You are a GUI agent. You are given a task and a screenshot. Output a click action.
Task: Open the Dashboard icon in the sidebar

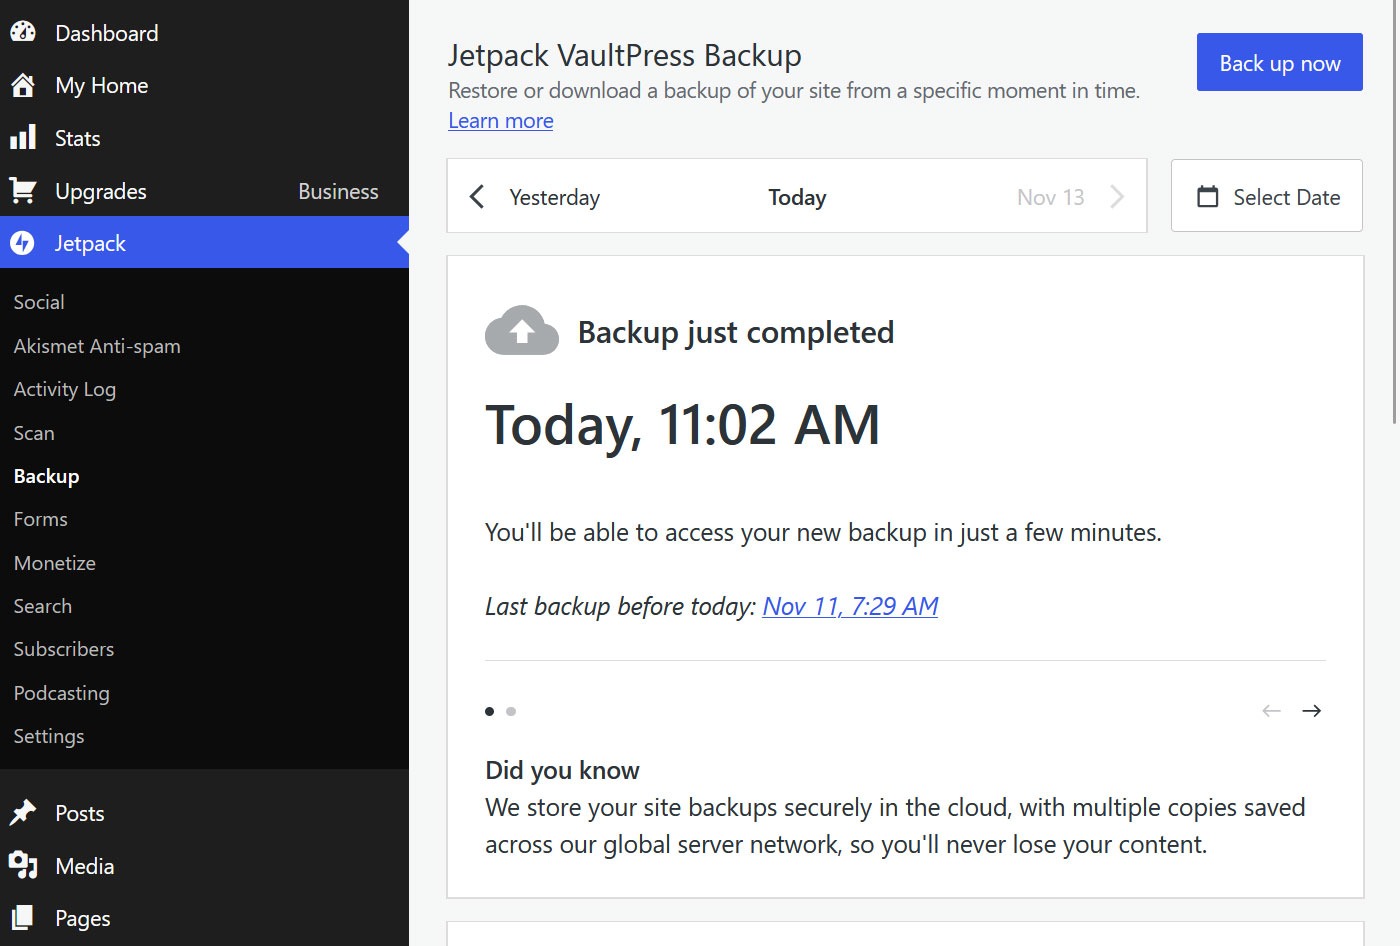pos(24,32)
